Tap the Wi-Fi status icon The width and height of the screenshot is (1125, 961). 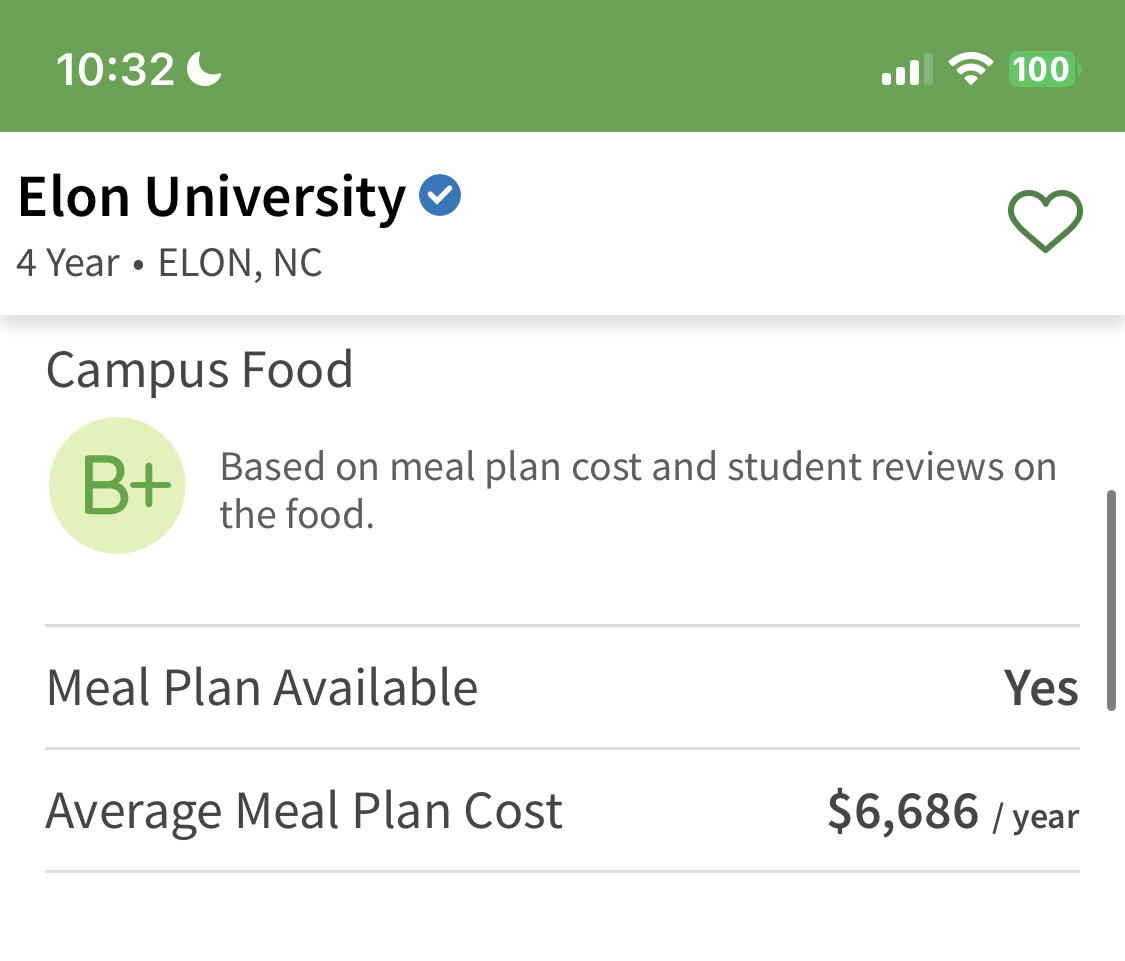[970, 69]
